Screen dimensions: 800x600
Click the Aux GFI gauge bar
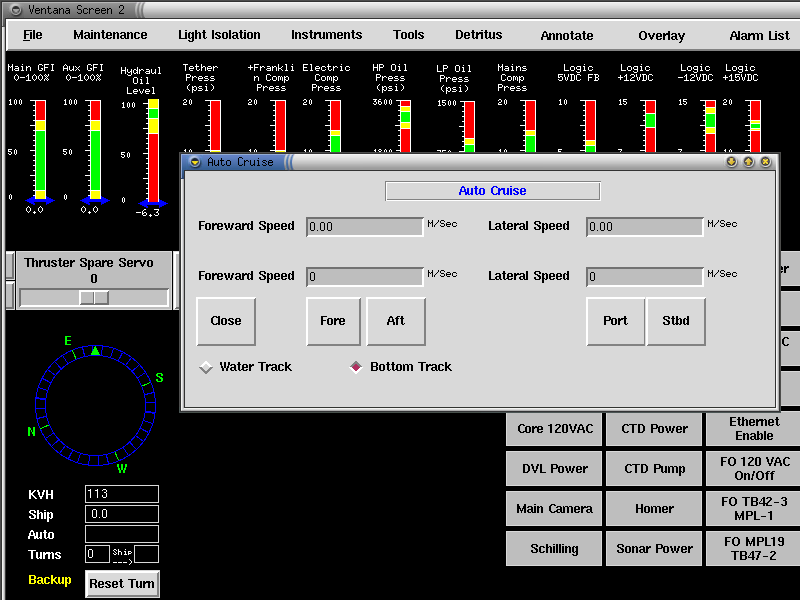95,149
